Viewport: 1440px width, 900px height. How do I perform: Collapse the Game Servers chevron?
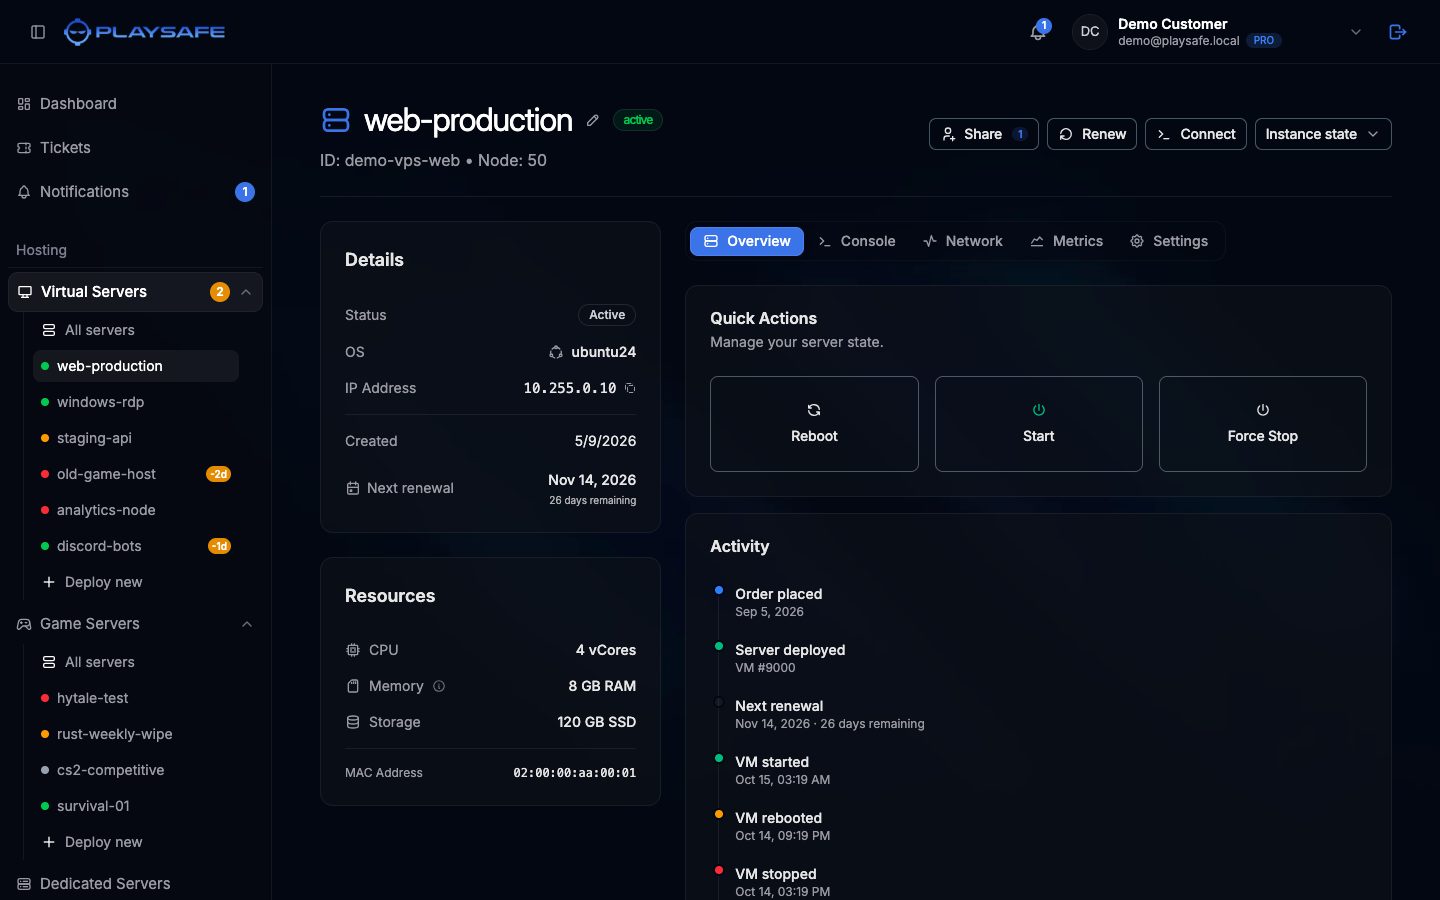[x=247, y=624]
